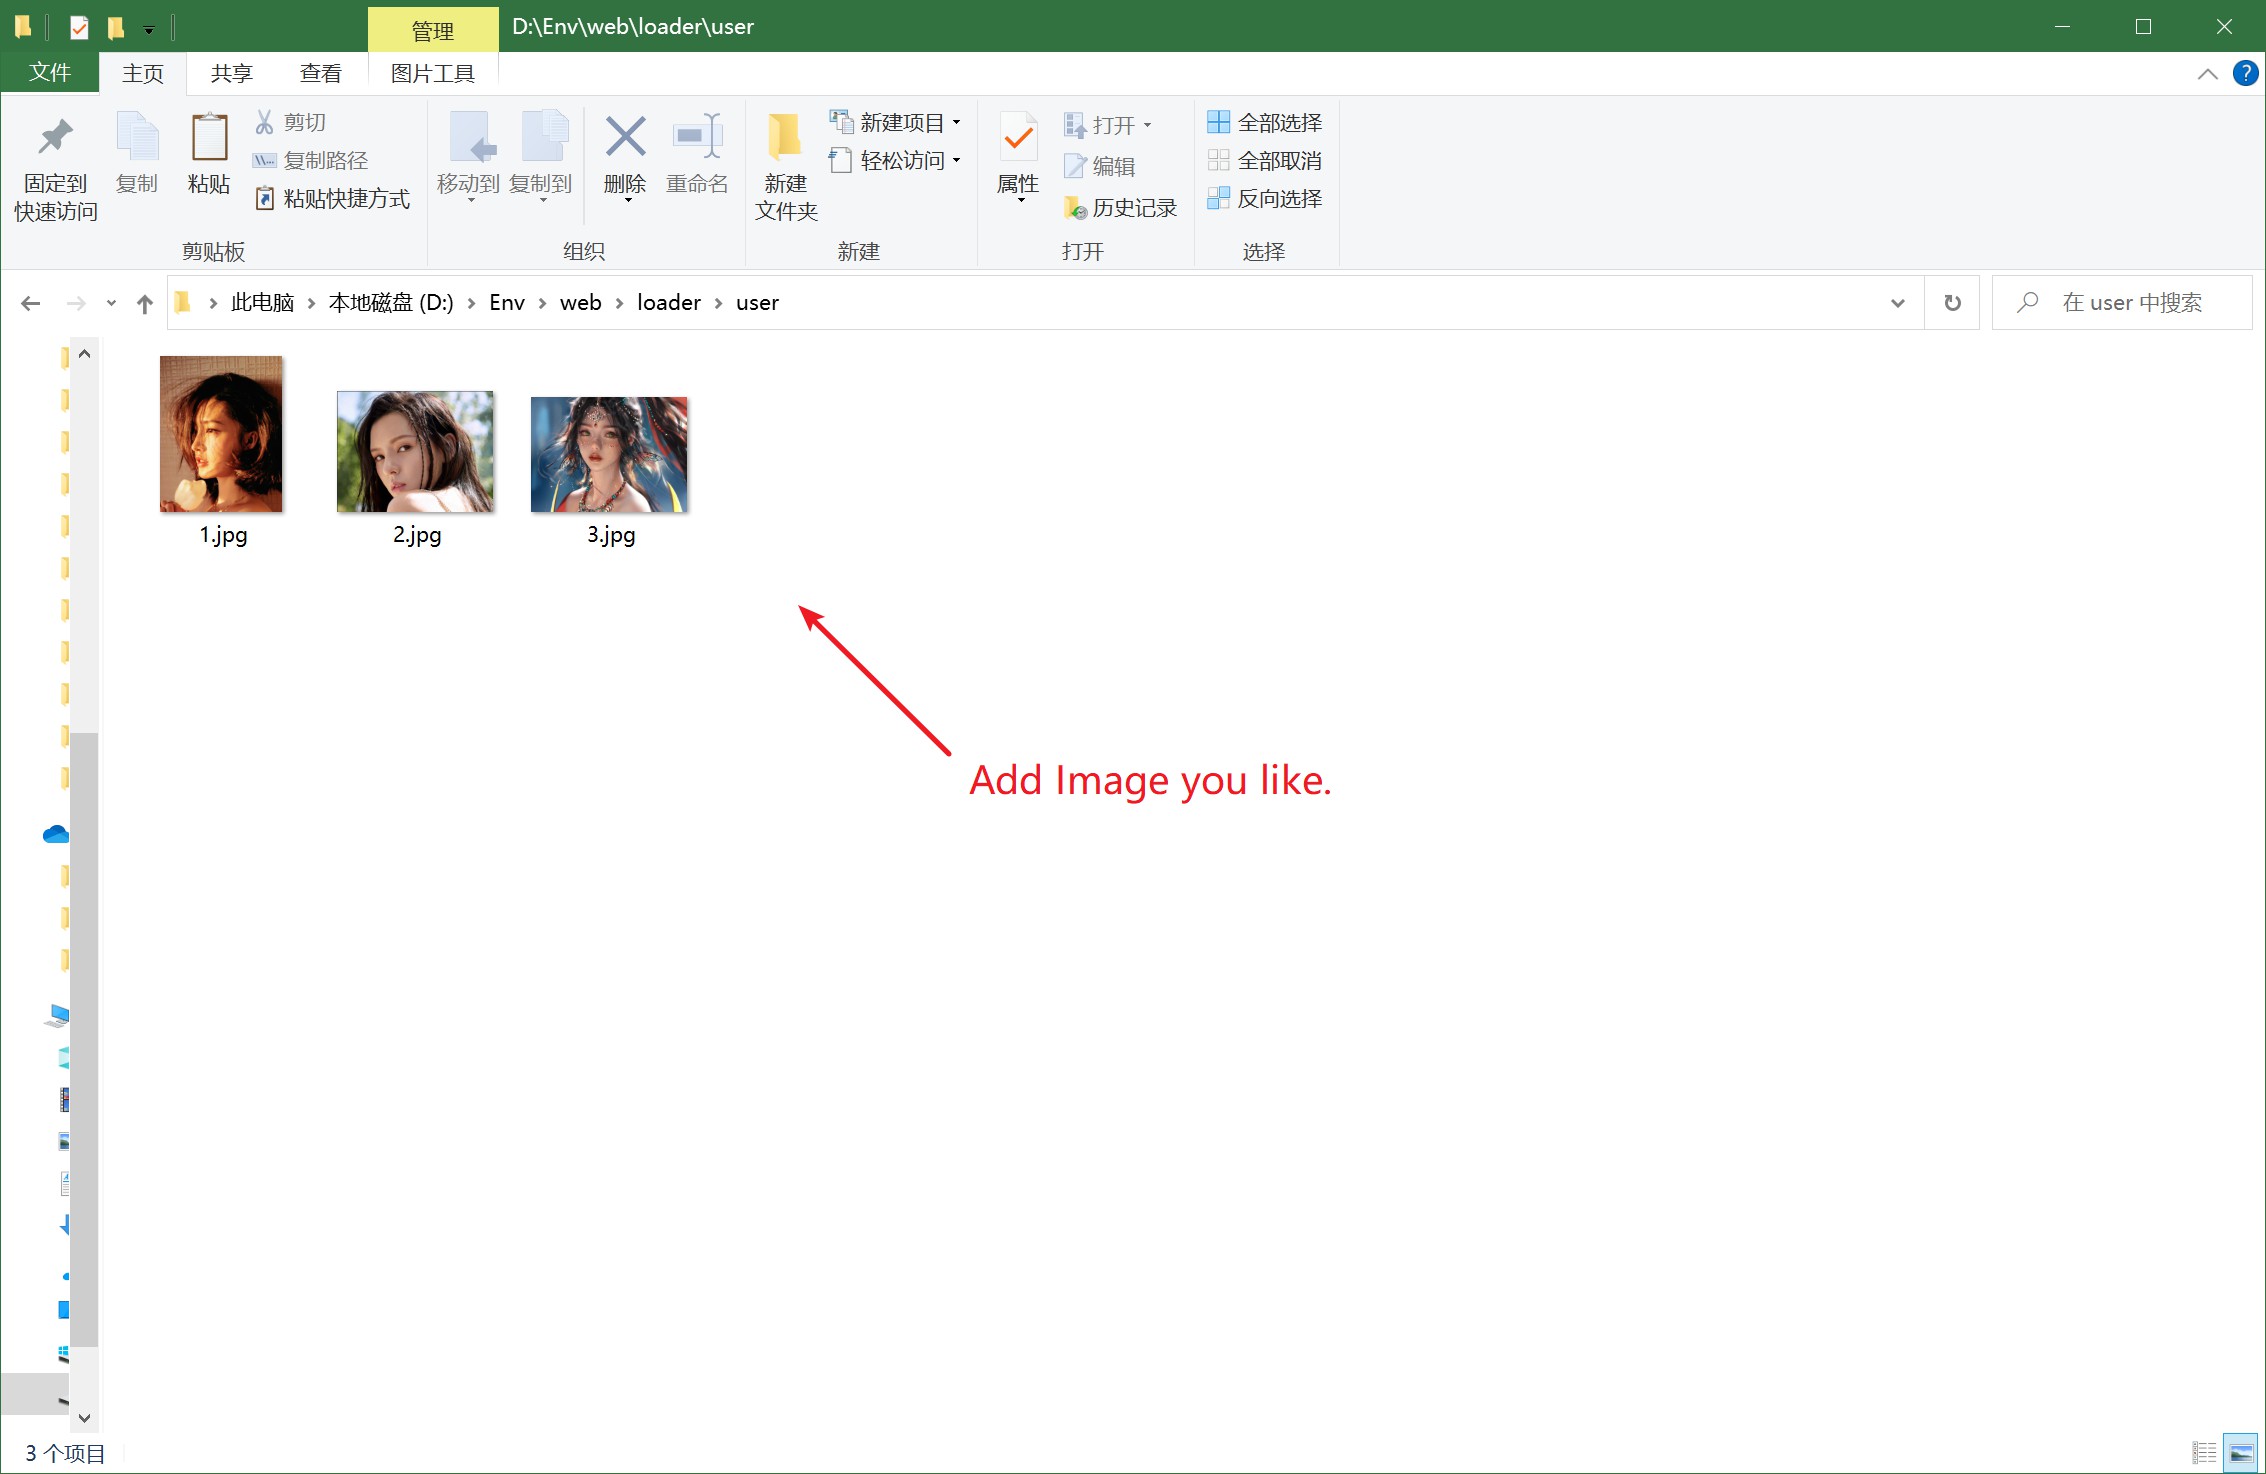Viewport: 2266px width, 1474px height.
Task: Click the refresh icon beside the address bar
Action: [1952, 303]
